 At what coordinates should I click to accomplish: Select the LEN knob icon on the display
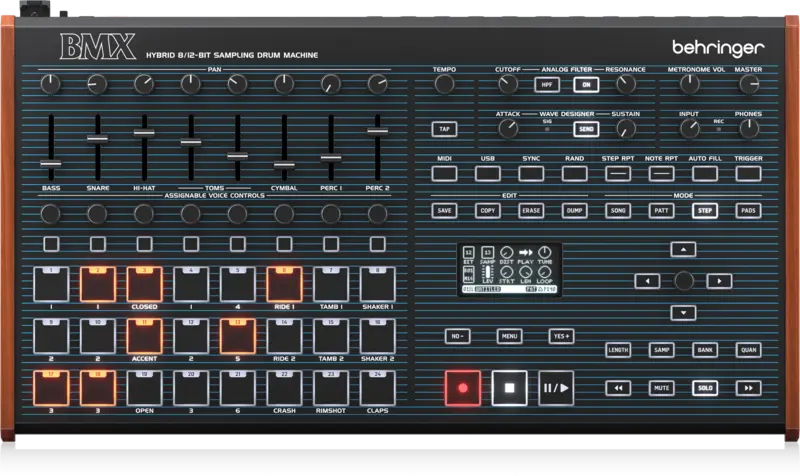(x=526, y=272)
